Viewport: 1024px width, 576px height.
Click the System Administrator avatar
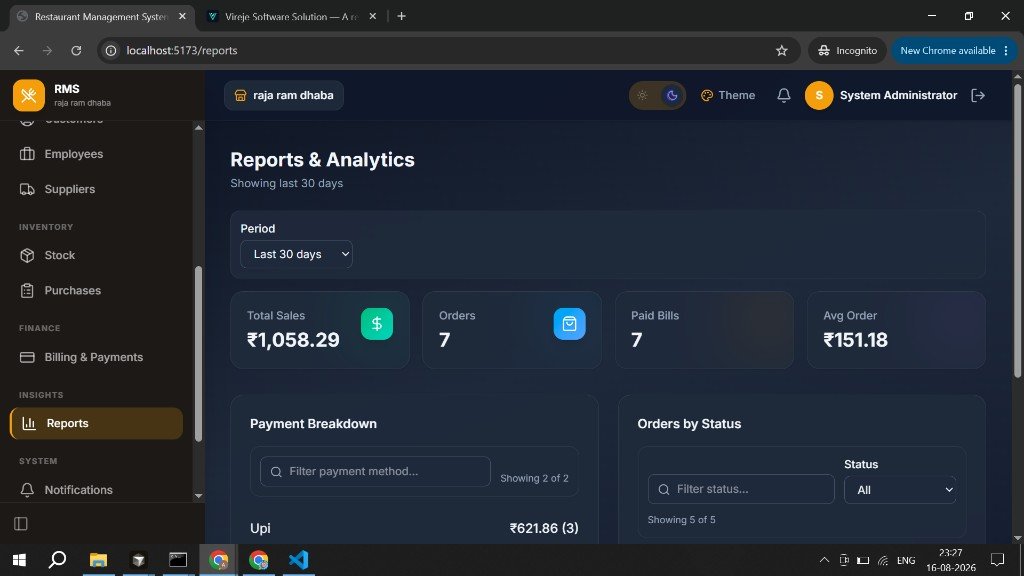click(x=819, y=95)
